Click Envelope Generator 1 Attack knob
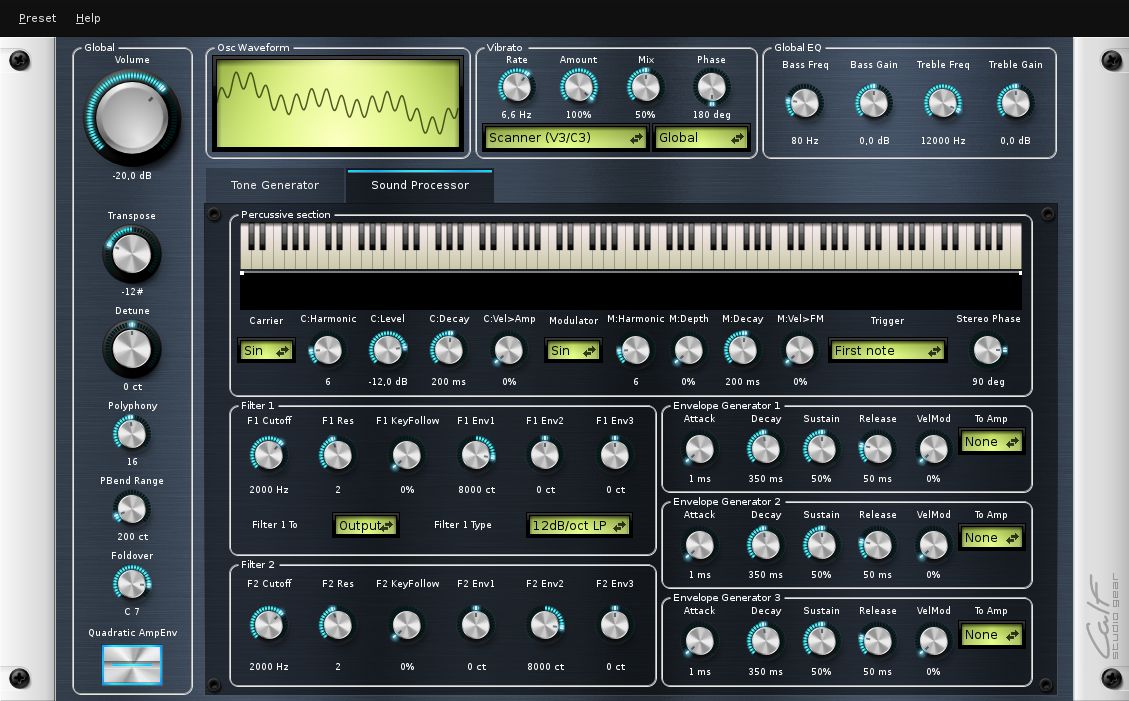Image resolution: width=1129 pixels, height=701 pixels. 699,449
